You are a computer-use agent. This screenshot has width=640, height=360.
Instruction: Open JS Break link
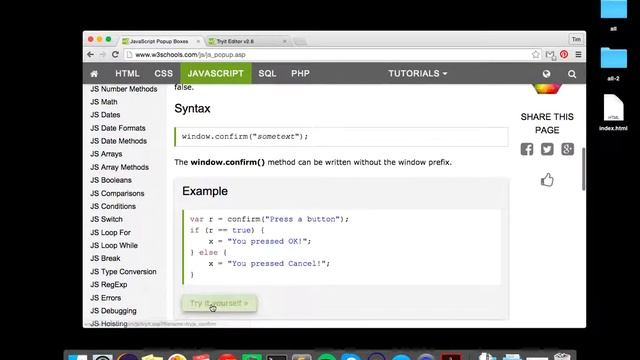(105, 258)
